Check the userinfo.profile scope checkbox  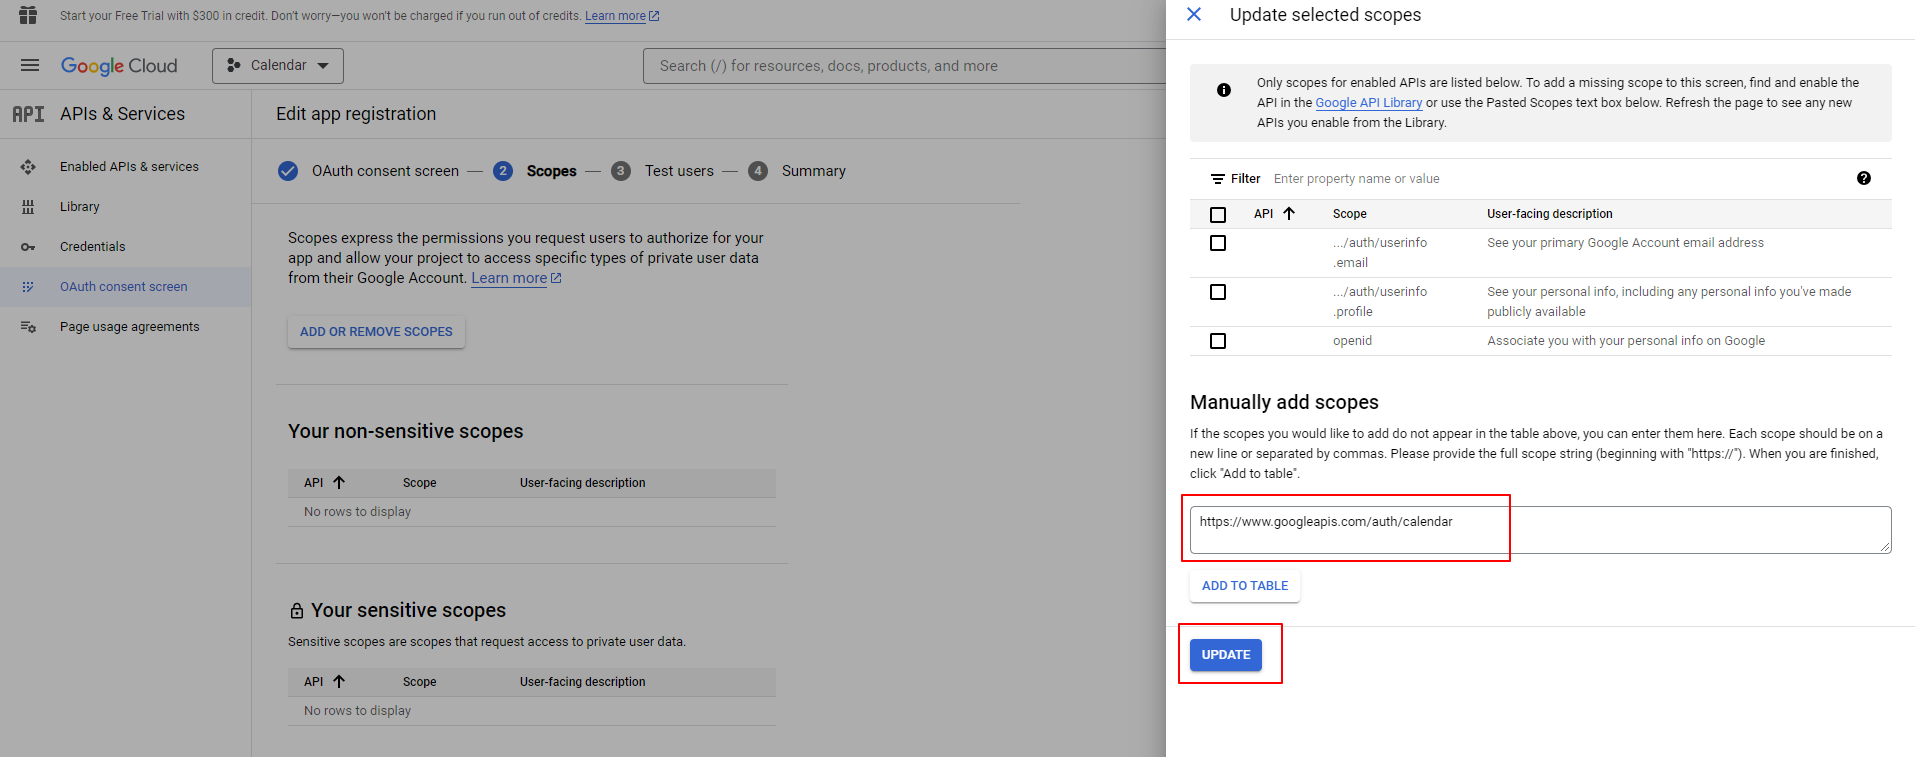pyautogui.click(x=1218, y=292)
